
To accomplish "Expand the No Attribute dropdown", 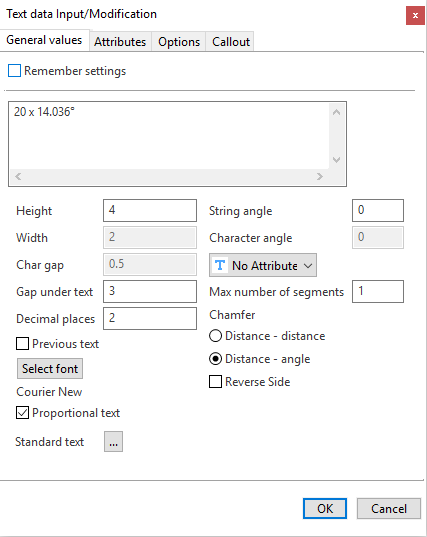I will (263, 265).
